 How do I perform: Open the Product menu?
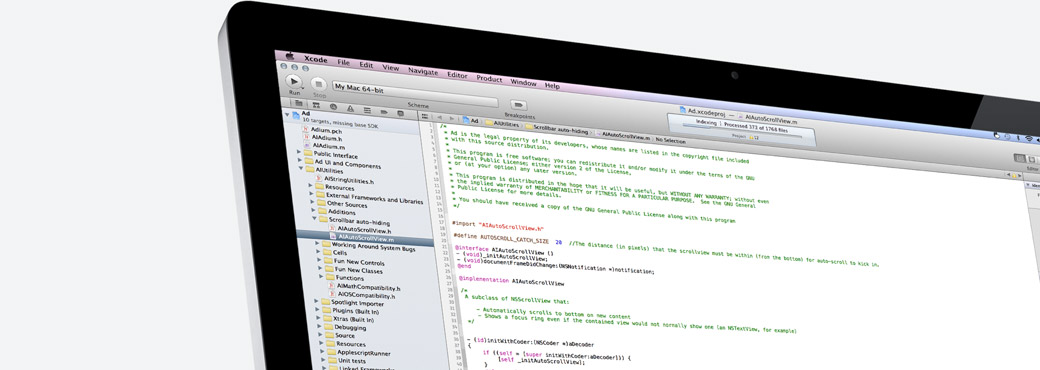[x=489, y=78]
